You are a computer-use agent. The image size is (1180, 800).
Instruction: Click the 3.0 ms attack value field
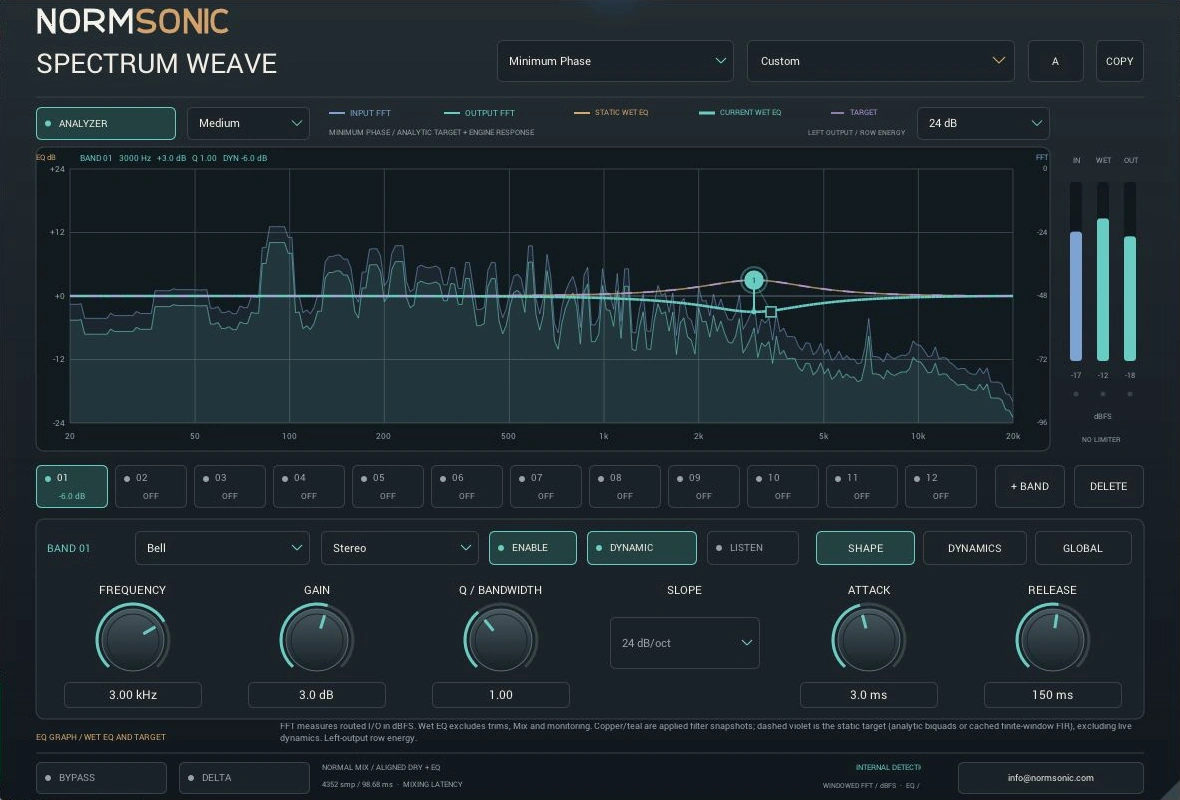[x=868, y=695]
